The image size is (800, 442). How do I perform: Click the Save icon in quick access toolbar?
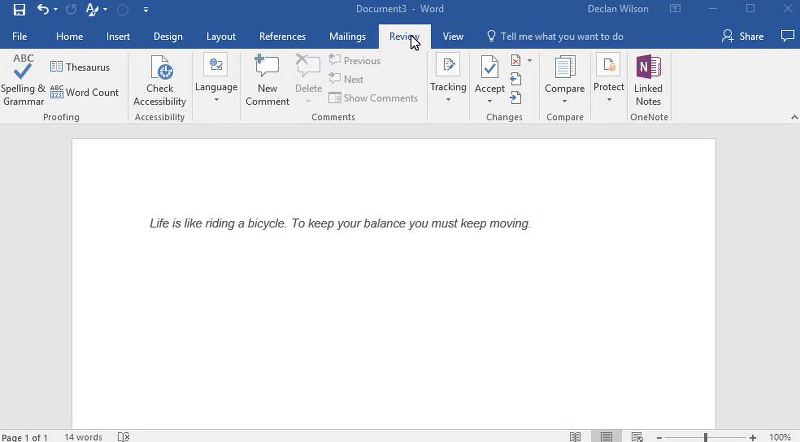pyautogui.click(x=19, y=10)
